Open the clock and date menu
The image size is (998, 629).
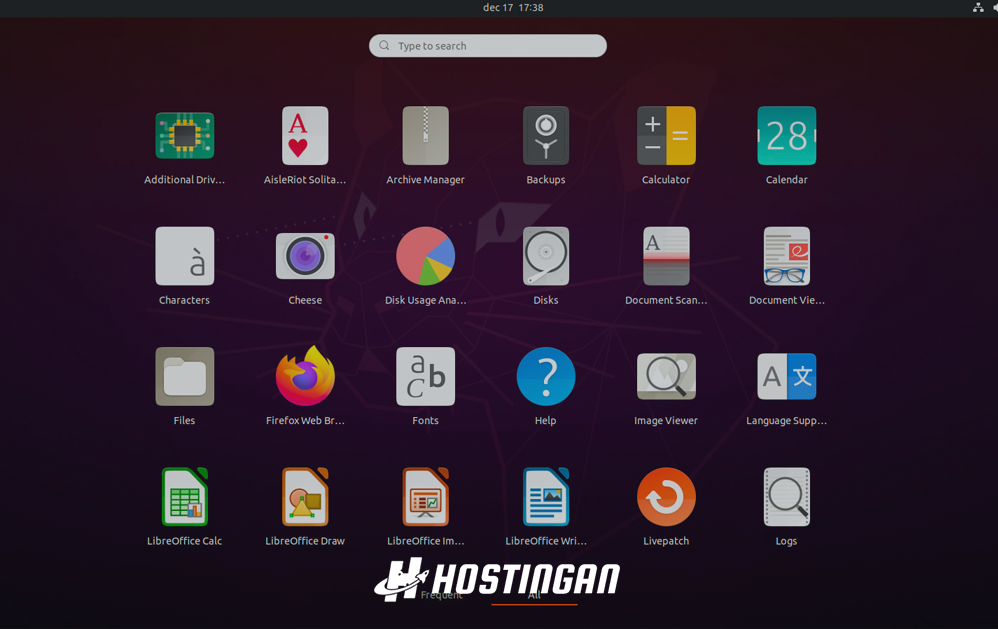[513, 8]
